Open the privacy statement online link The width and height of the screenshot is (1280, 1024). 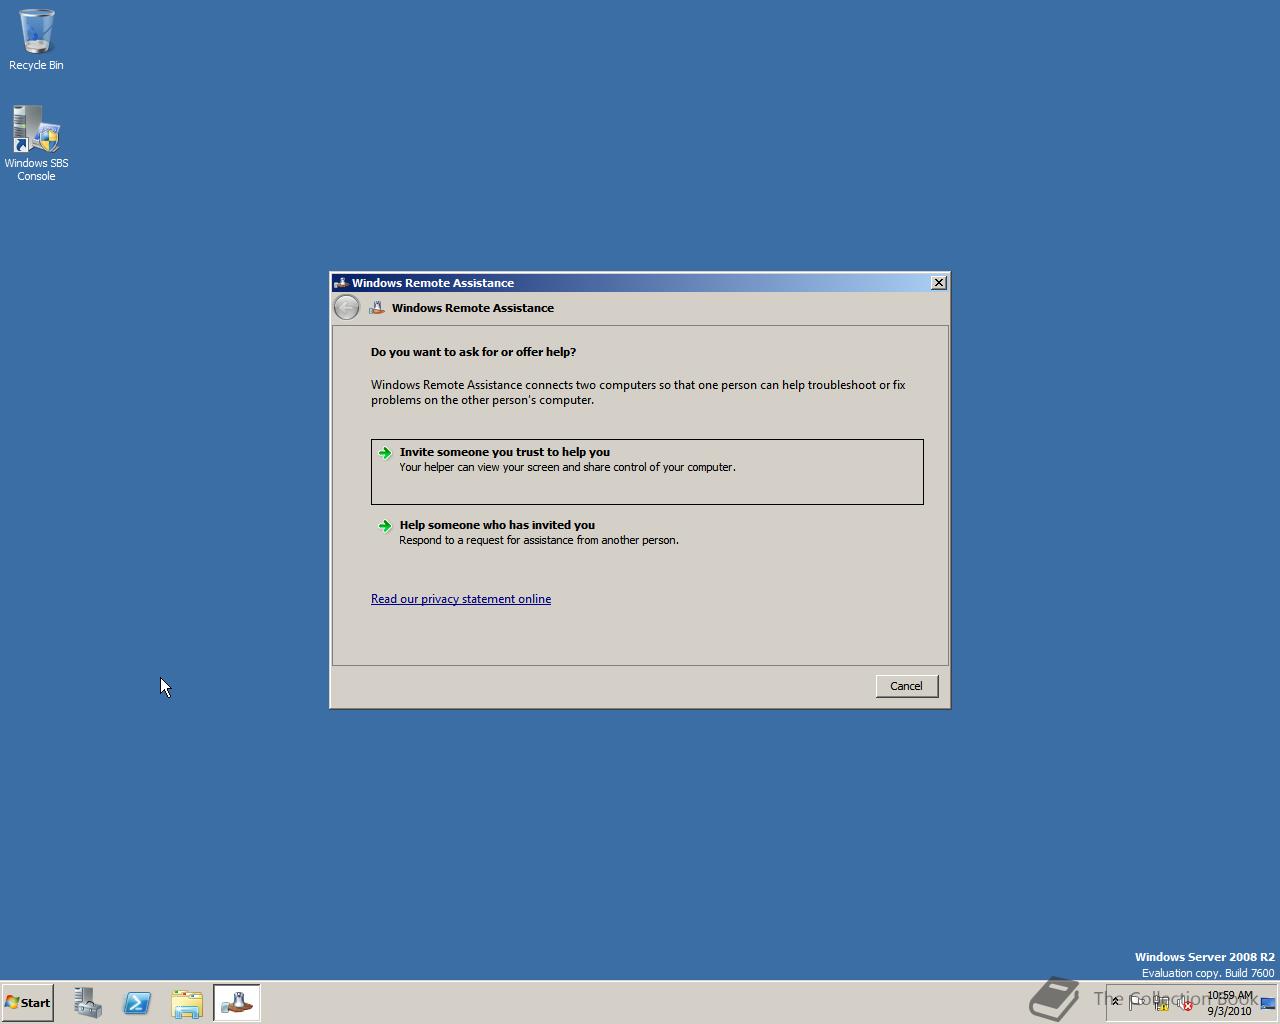[461, 599]
